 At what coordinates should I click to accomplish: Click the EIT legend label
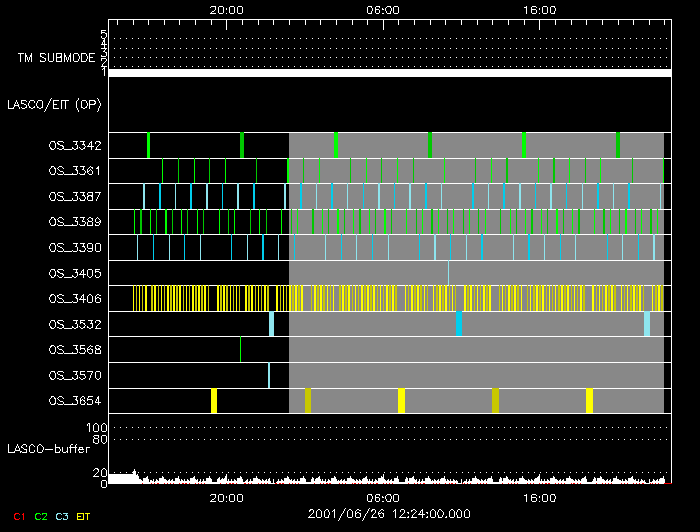pos(84,516)
